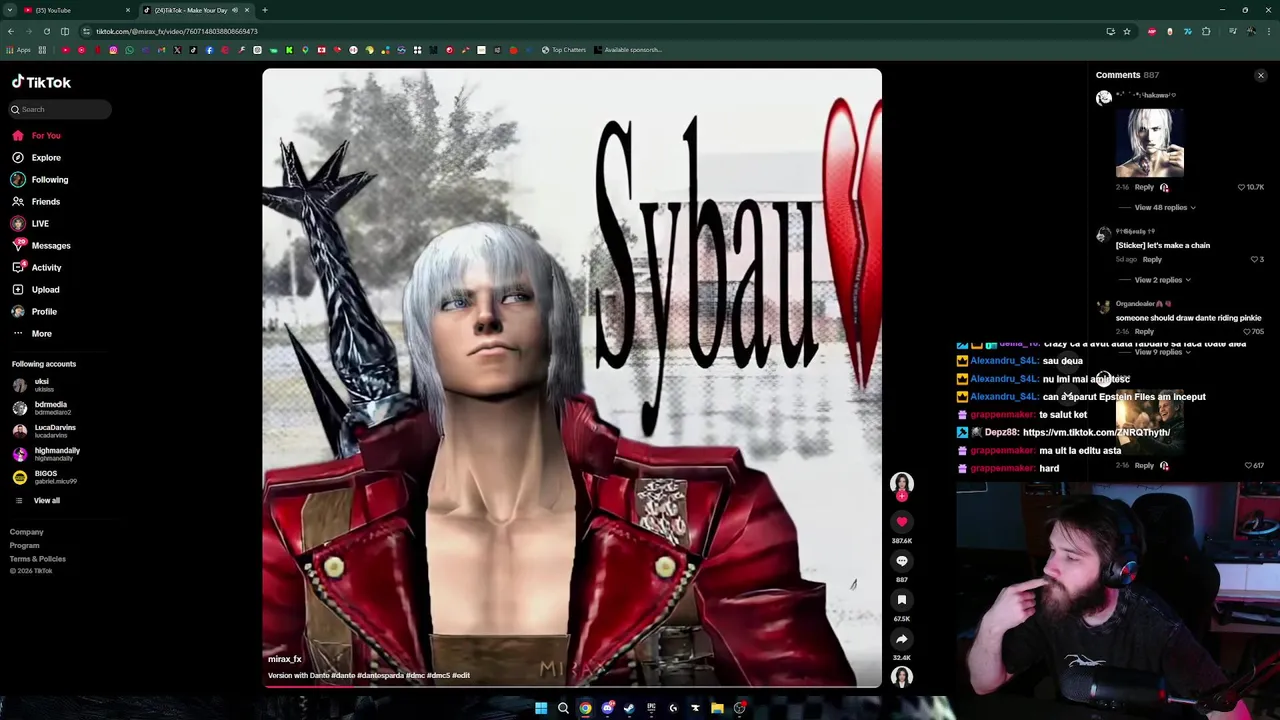Open the tab search dropdown arrow
Viewport: 1280px width, 720px height.
click(x=9, y=10)
